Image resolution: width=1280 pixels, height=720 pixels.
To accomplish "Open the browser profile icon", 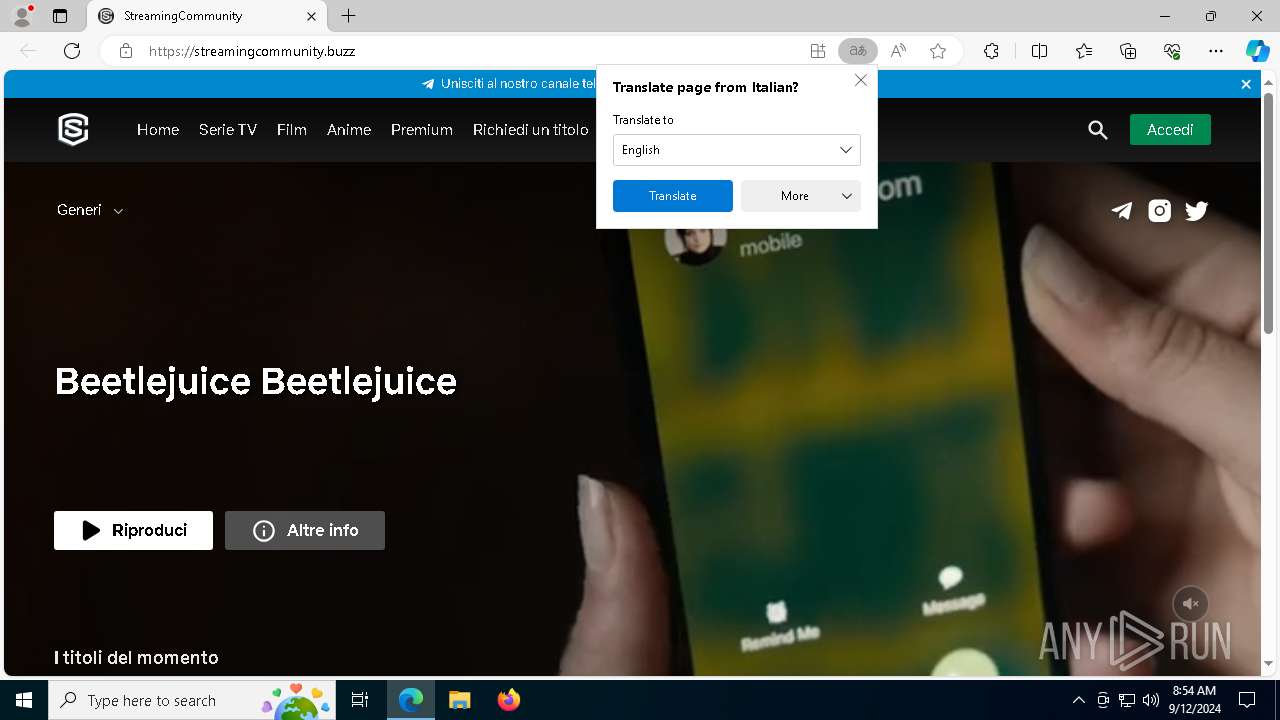I will point(22,16).
